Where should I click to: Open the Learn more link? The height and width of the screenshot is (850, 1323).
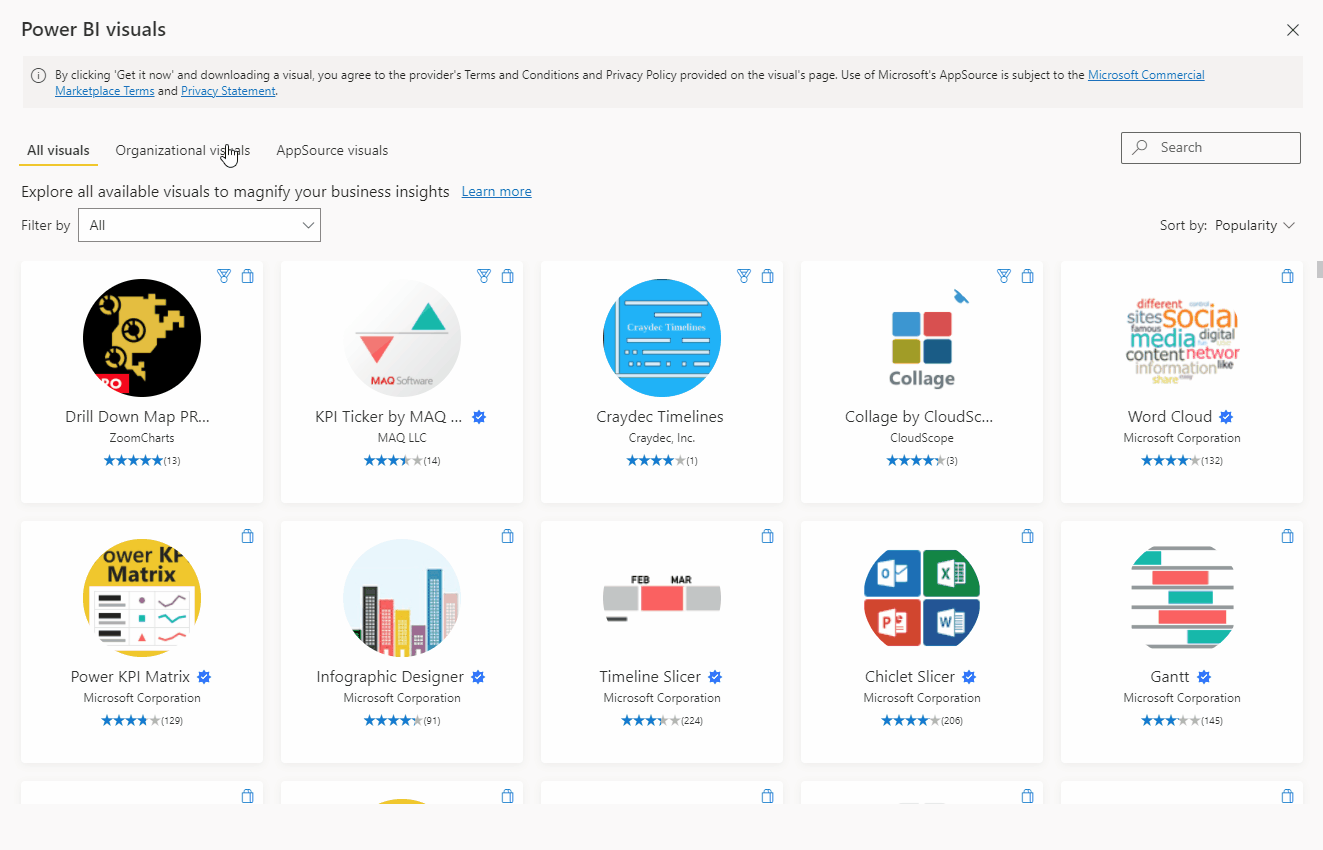496,191
